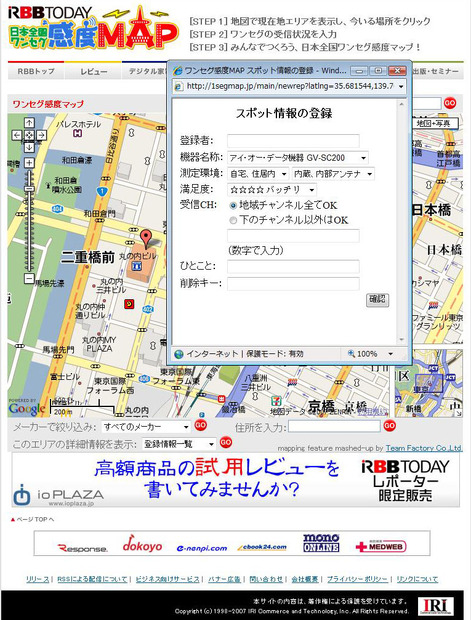Image resolution: width=471 pixels, height=620 pixels.
Task: Open the 問い合わせ footer link
Action: (x=266, y=579)
